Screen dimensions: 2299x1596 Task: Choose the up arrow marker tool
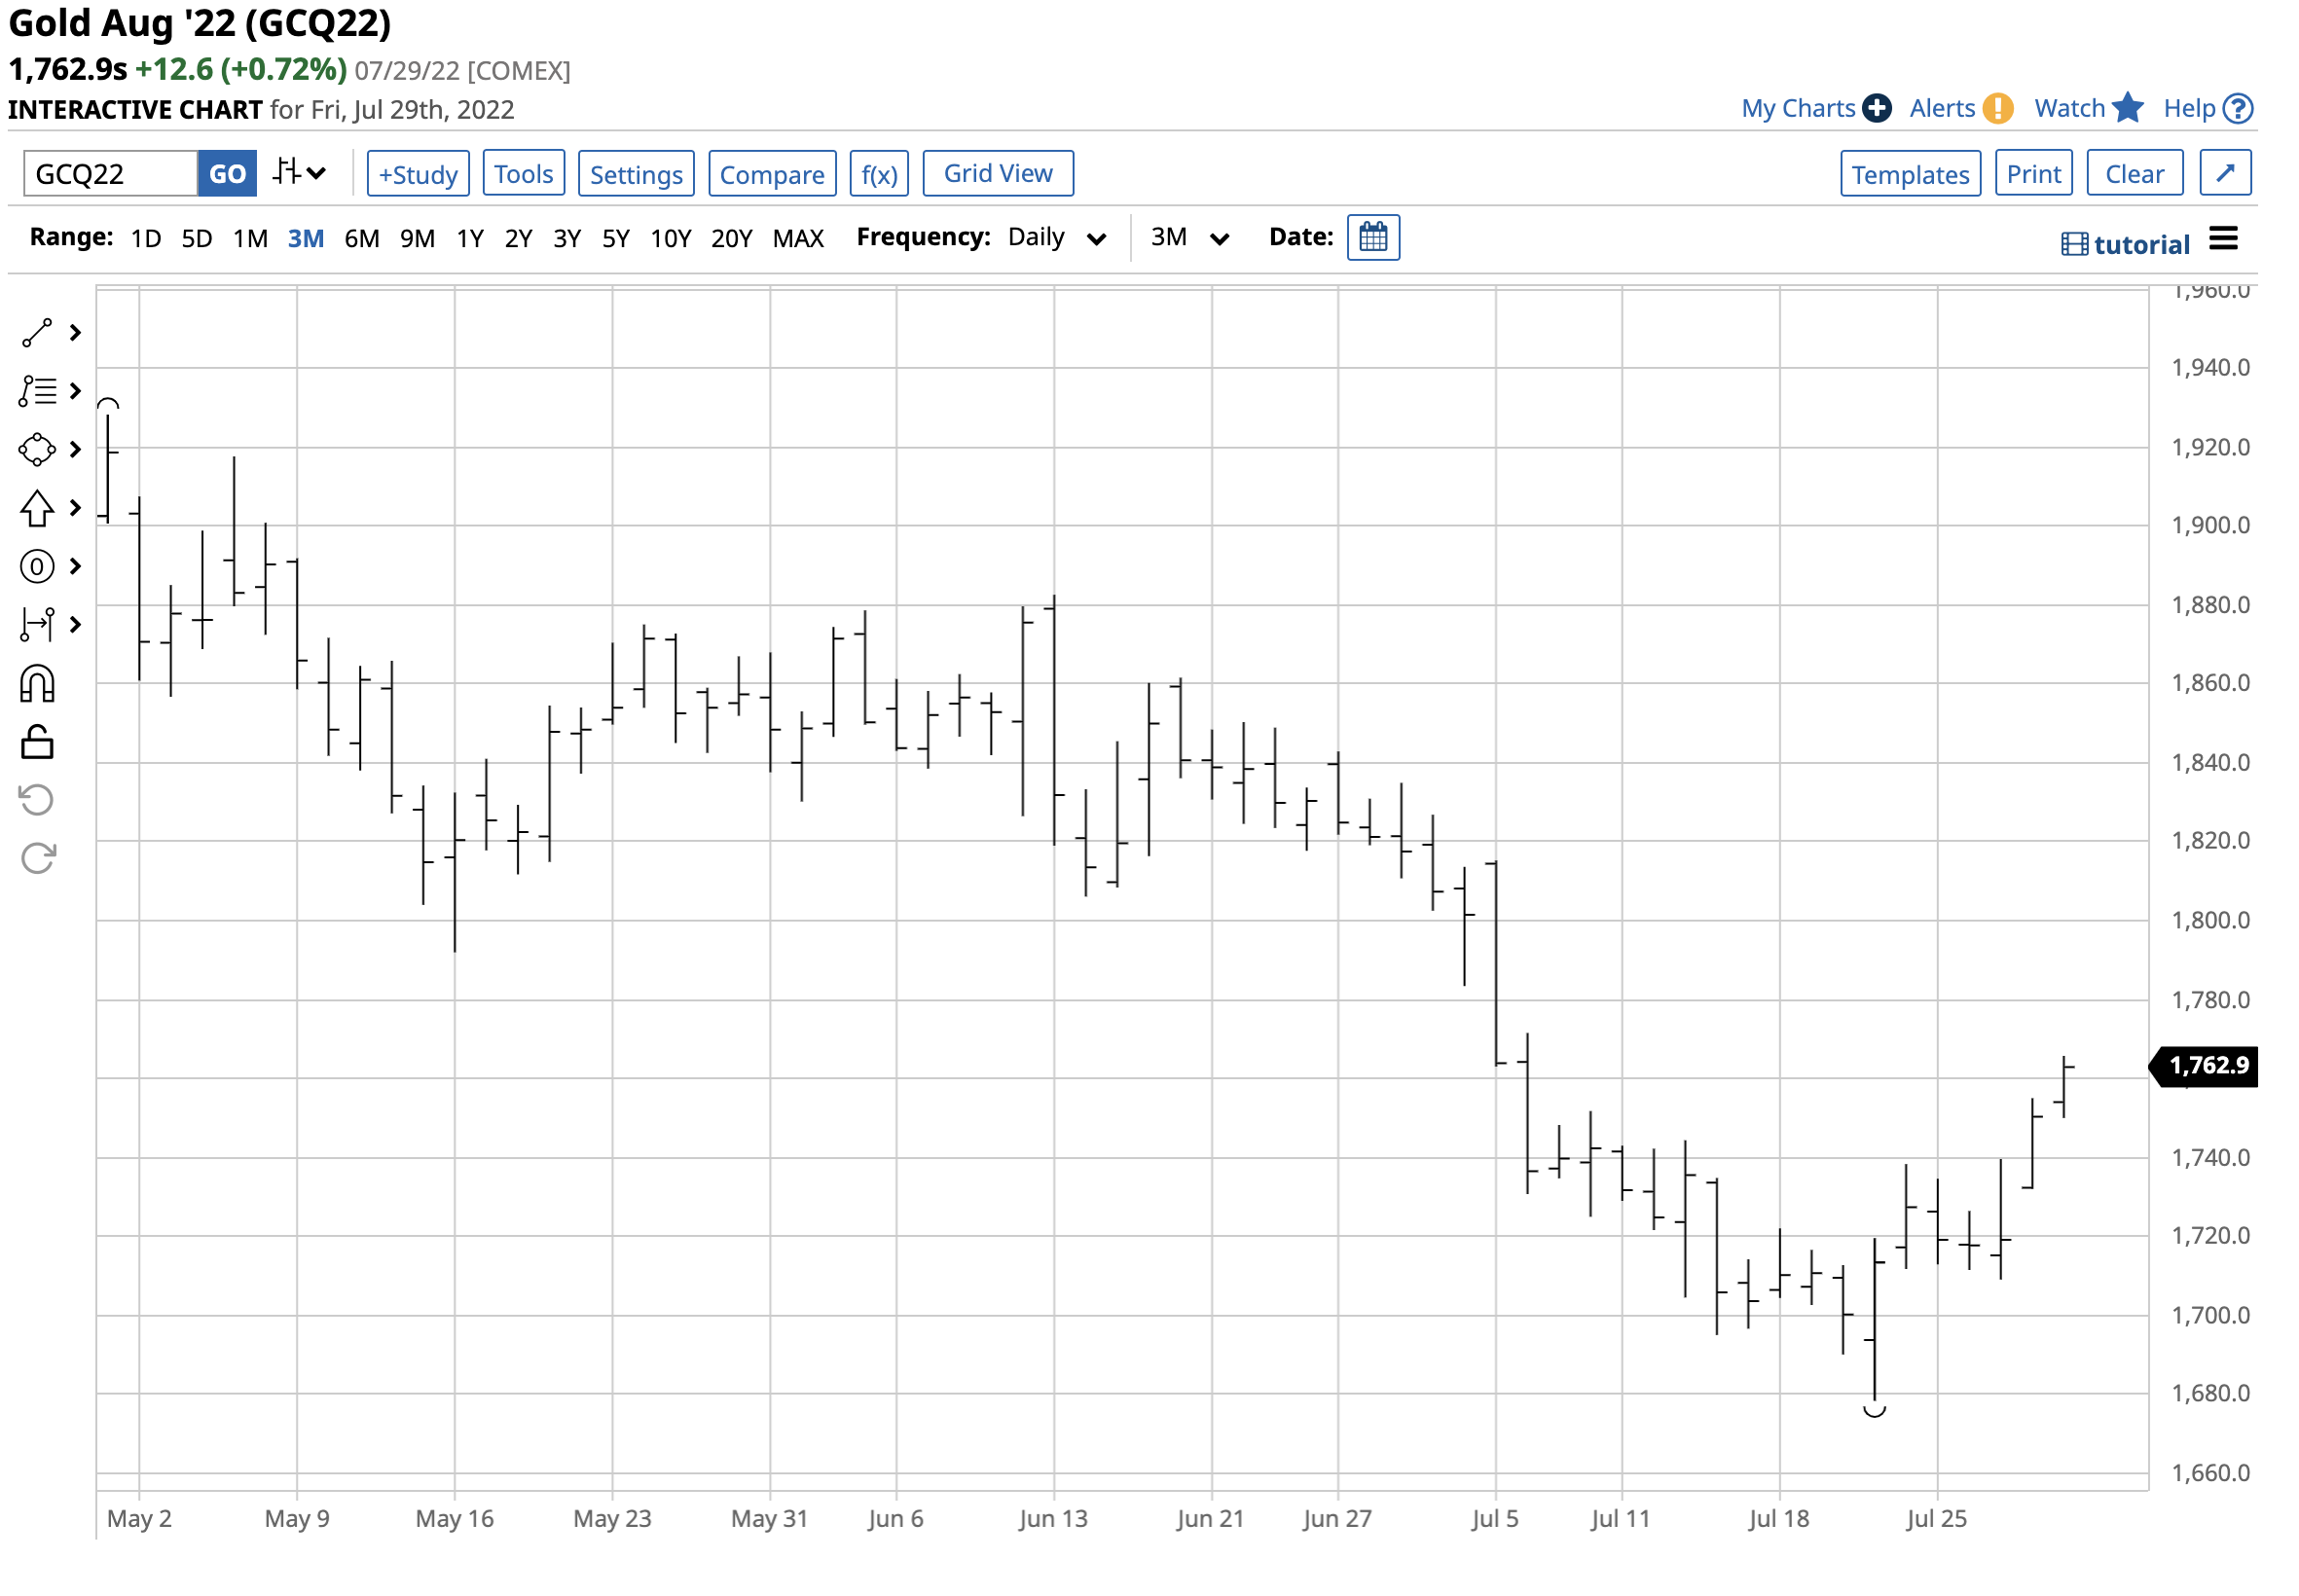(x=37, y=509)
